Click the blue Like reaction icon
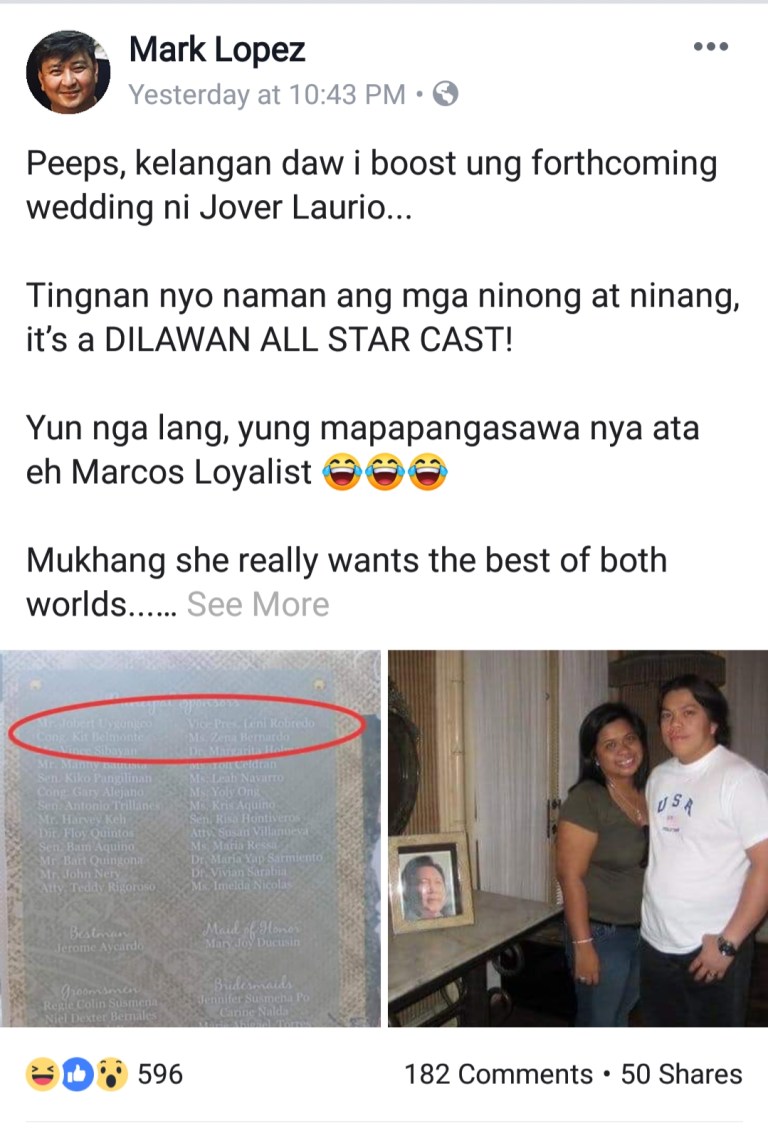 (x=77, y=1074)
